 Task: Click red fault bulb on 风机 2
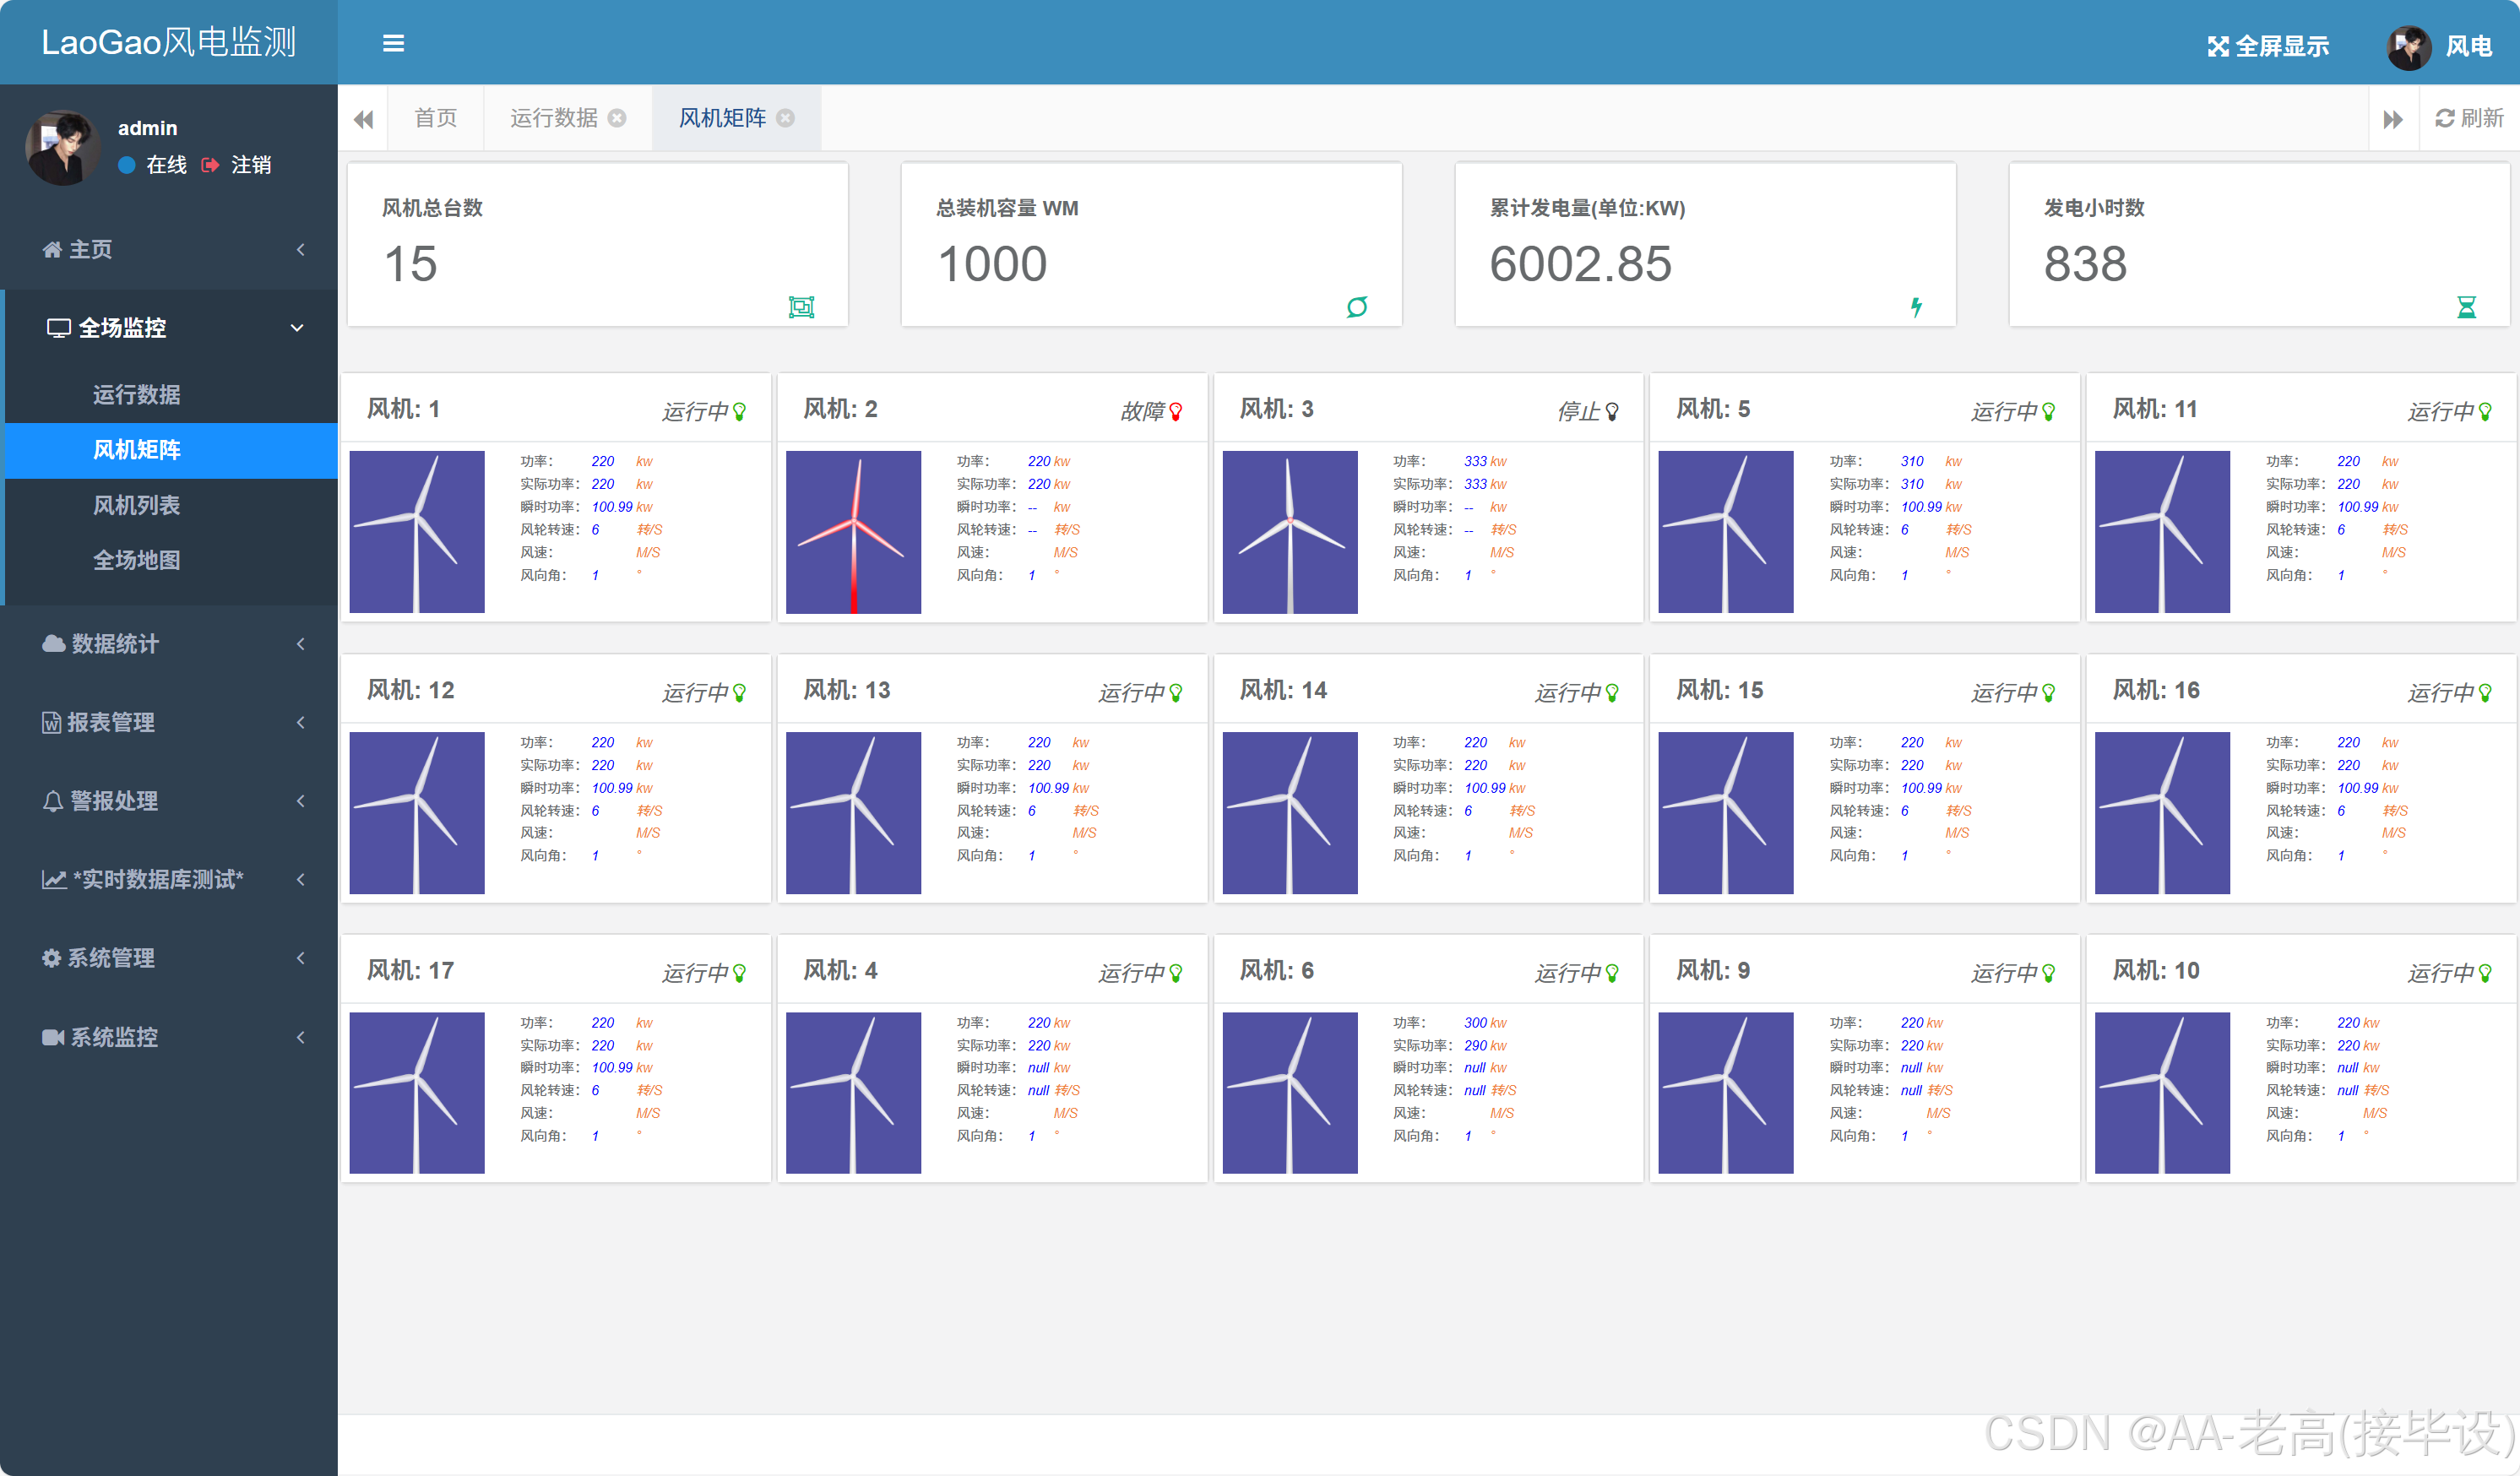1176,411
